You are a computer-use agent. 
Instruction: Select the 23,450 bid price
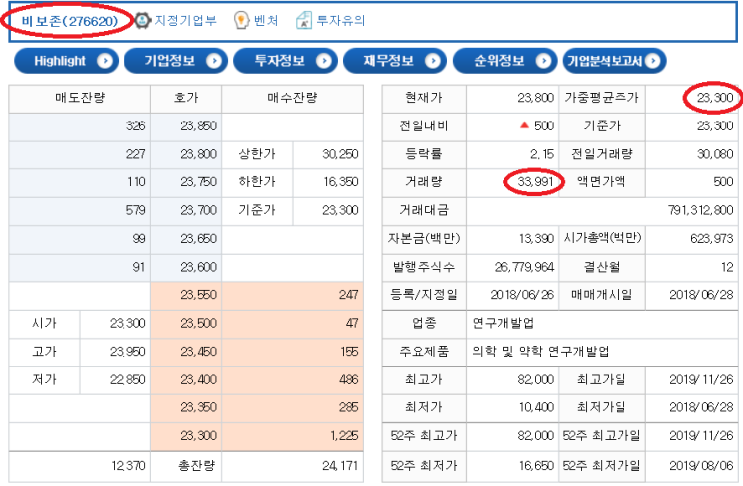click(x=198, y=352)
